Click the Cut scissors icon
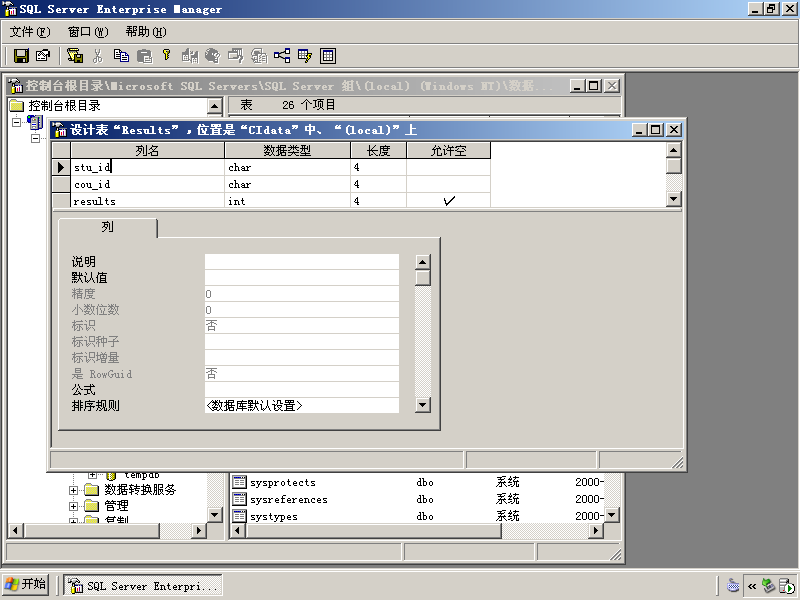 click(x=98, y=56)
